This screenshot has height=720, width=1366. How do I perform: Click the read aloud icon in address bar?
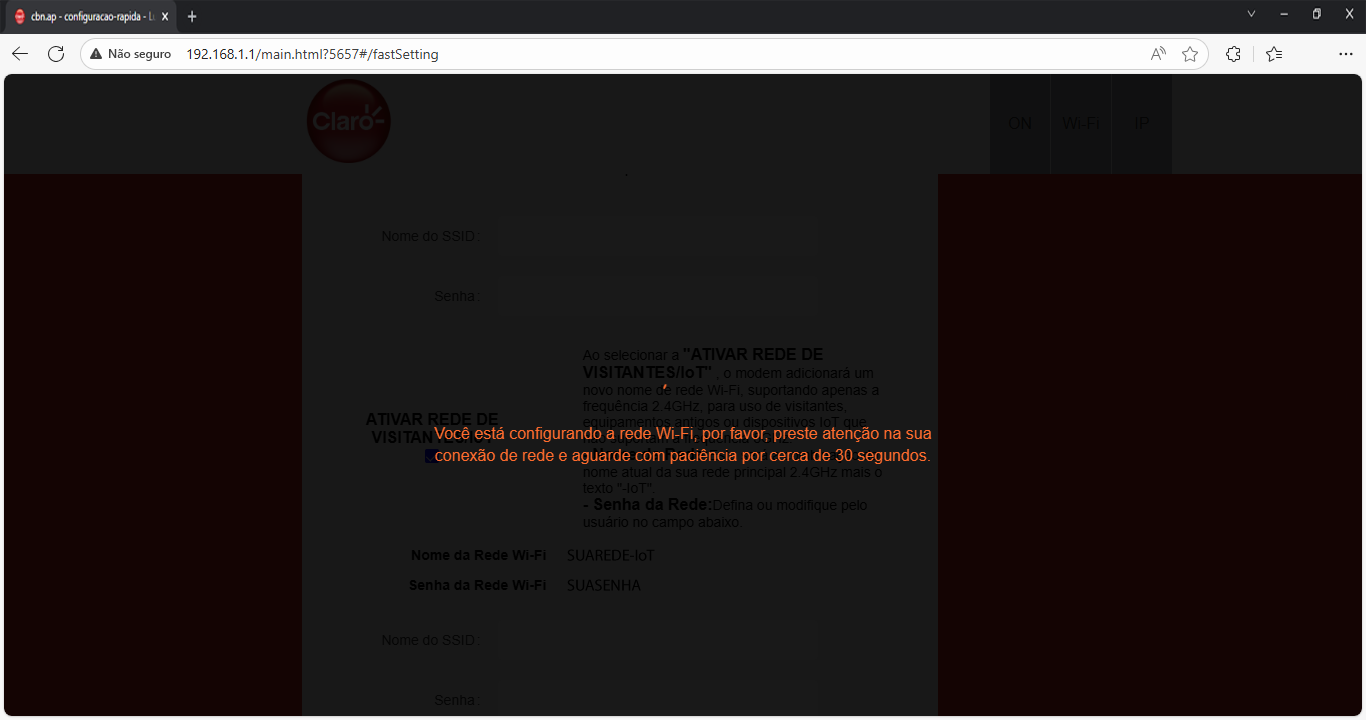(x=1158, y=54)
